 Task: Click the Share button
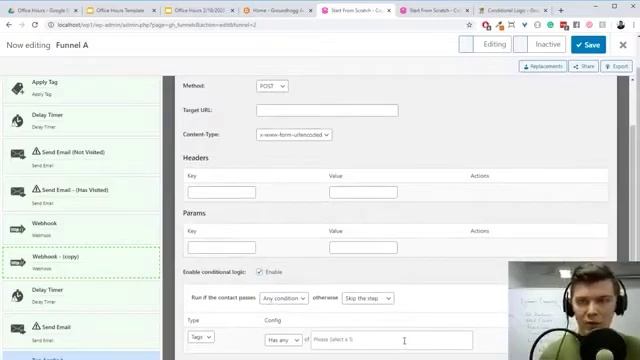point(584,67)
